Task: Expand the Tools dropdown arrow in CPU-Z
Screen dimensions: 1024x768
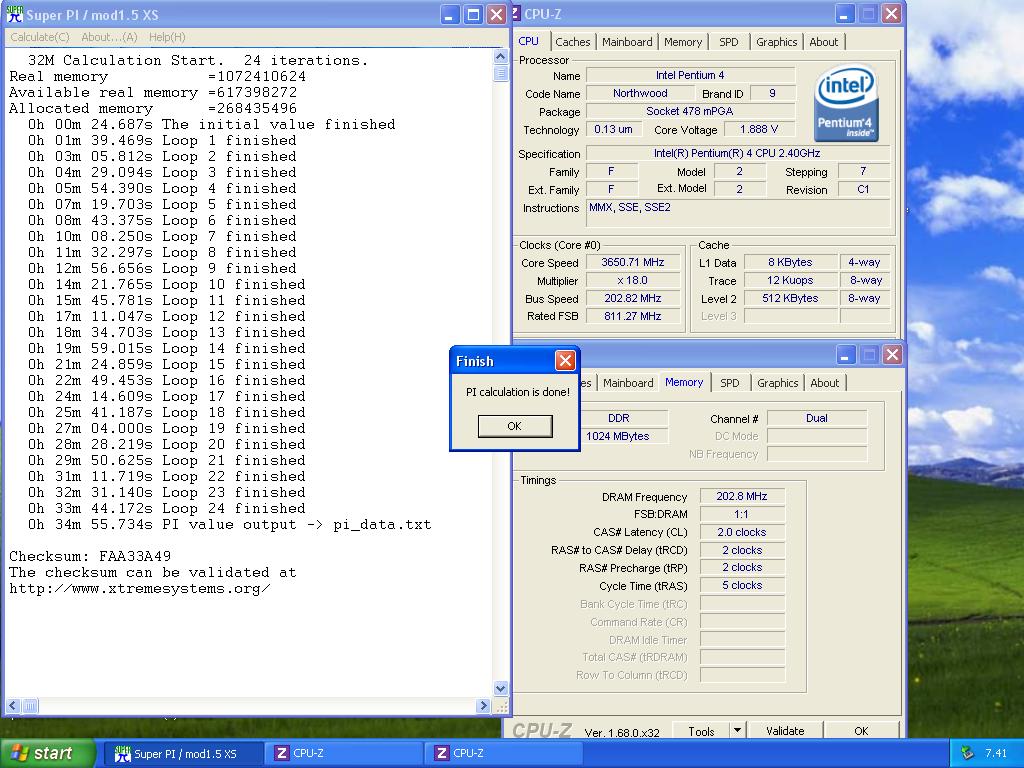Action: click(x=737, y=730)
